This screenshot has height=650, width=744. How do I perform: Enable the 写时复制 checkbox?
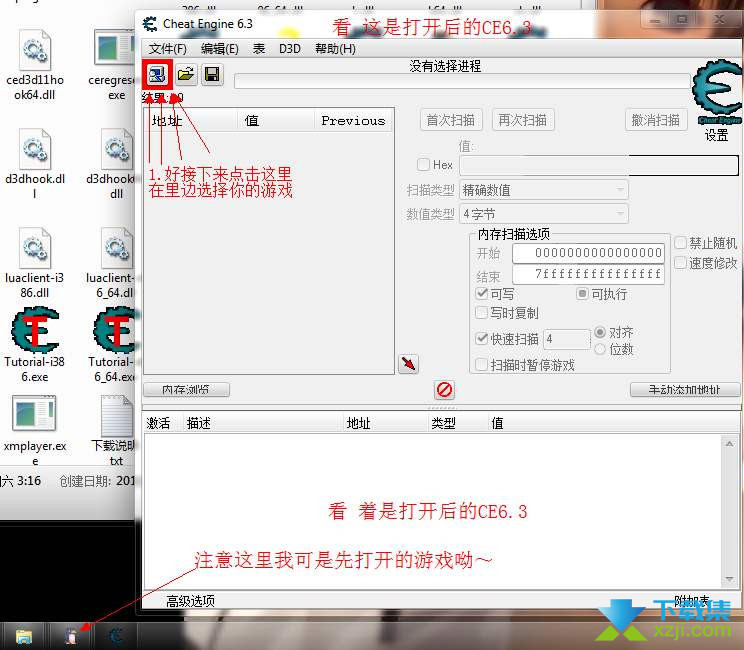(x=482, y=313)
